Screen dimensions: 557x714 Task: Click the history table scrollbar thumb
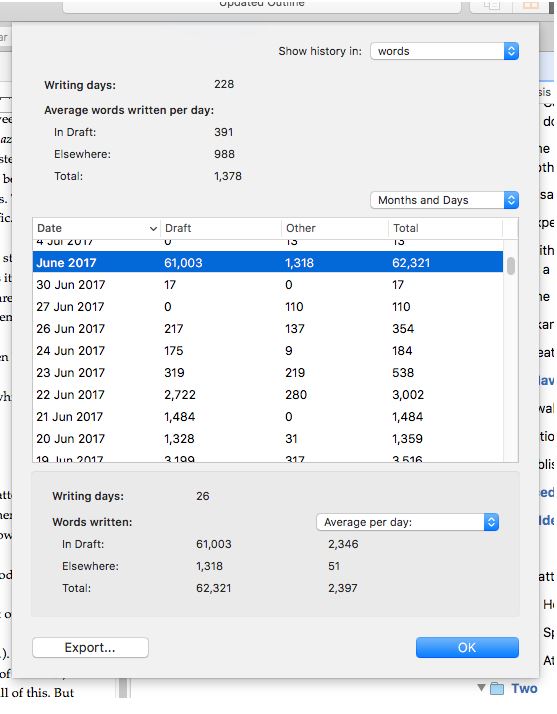click(x=511, y=266)
